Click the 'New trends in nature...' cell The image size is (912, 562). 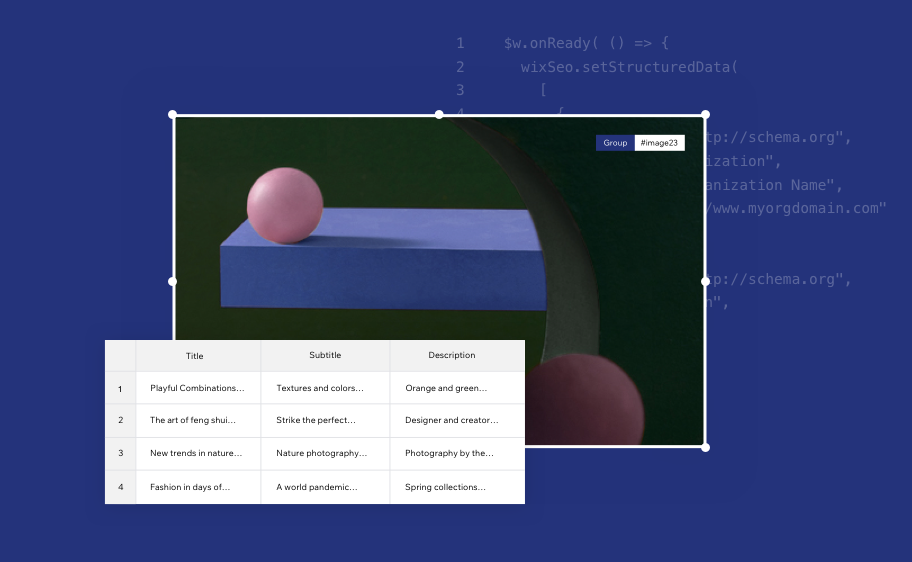click(198, 453)
